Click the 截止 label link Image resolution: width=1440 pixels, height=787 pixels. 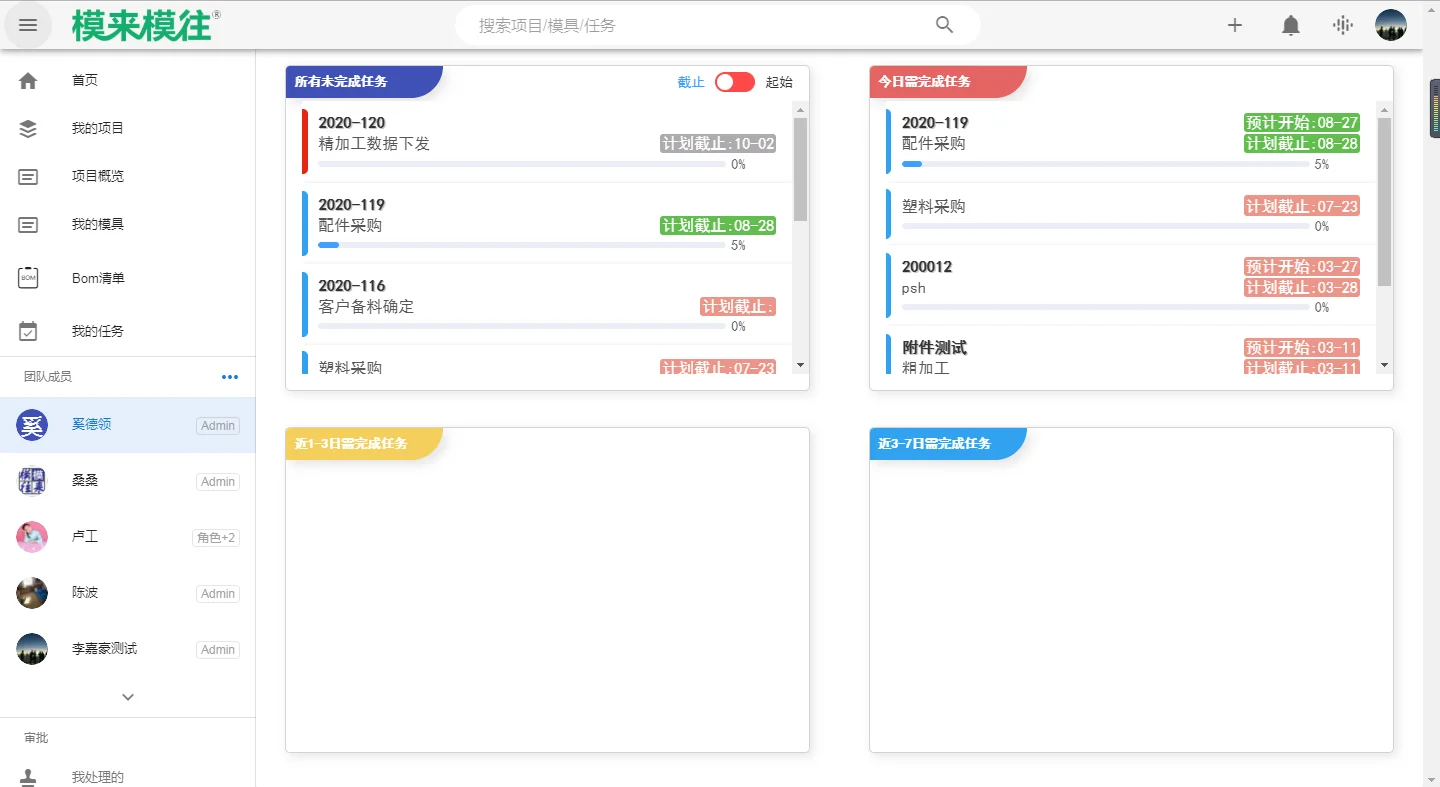point(691,82)
